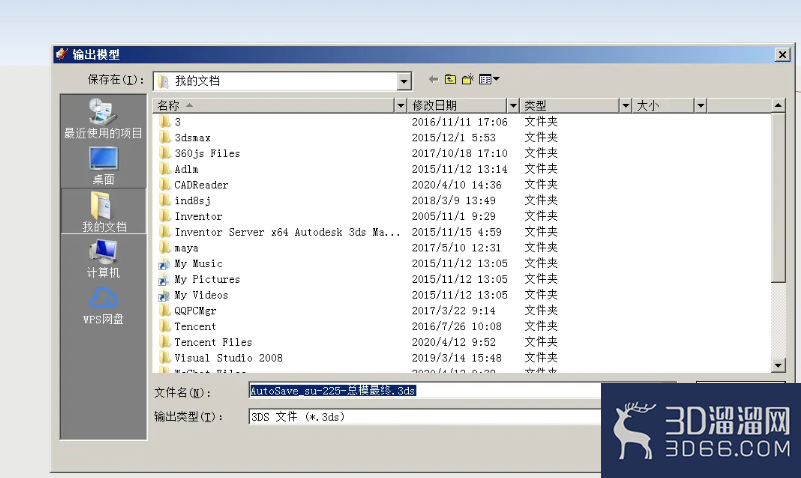Image resolution: width=801 pixels, height=478 pixels.
Task: Create a new folder icon
Action: pos(467,79)
